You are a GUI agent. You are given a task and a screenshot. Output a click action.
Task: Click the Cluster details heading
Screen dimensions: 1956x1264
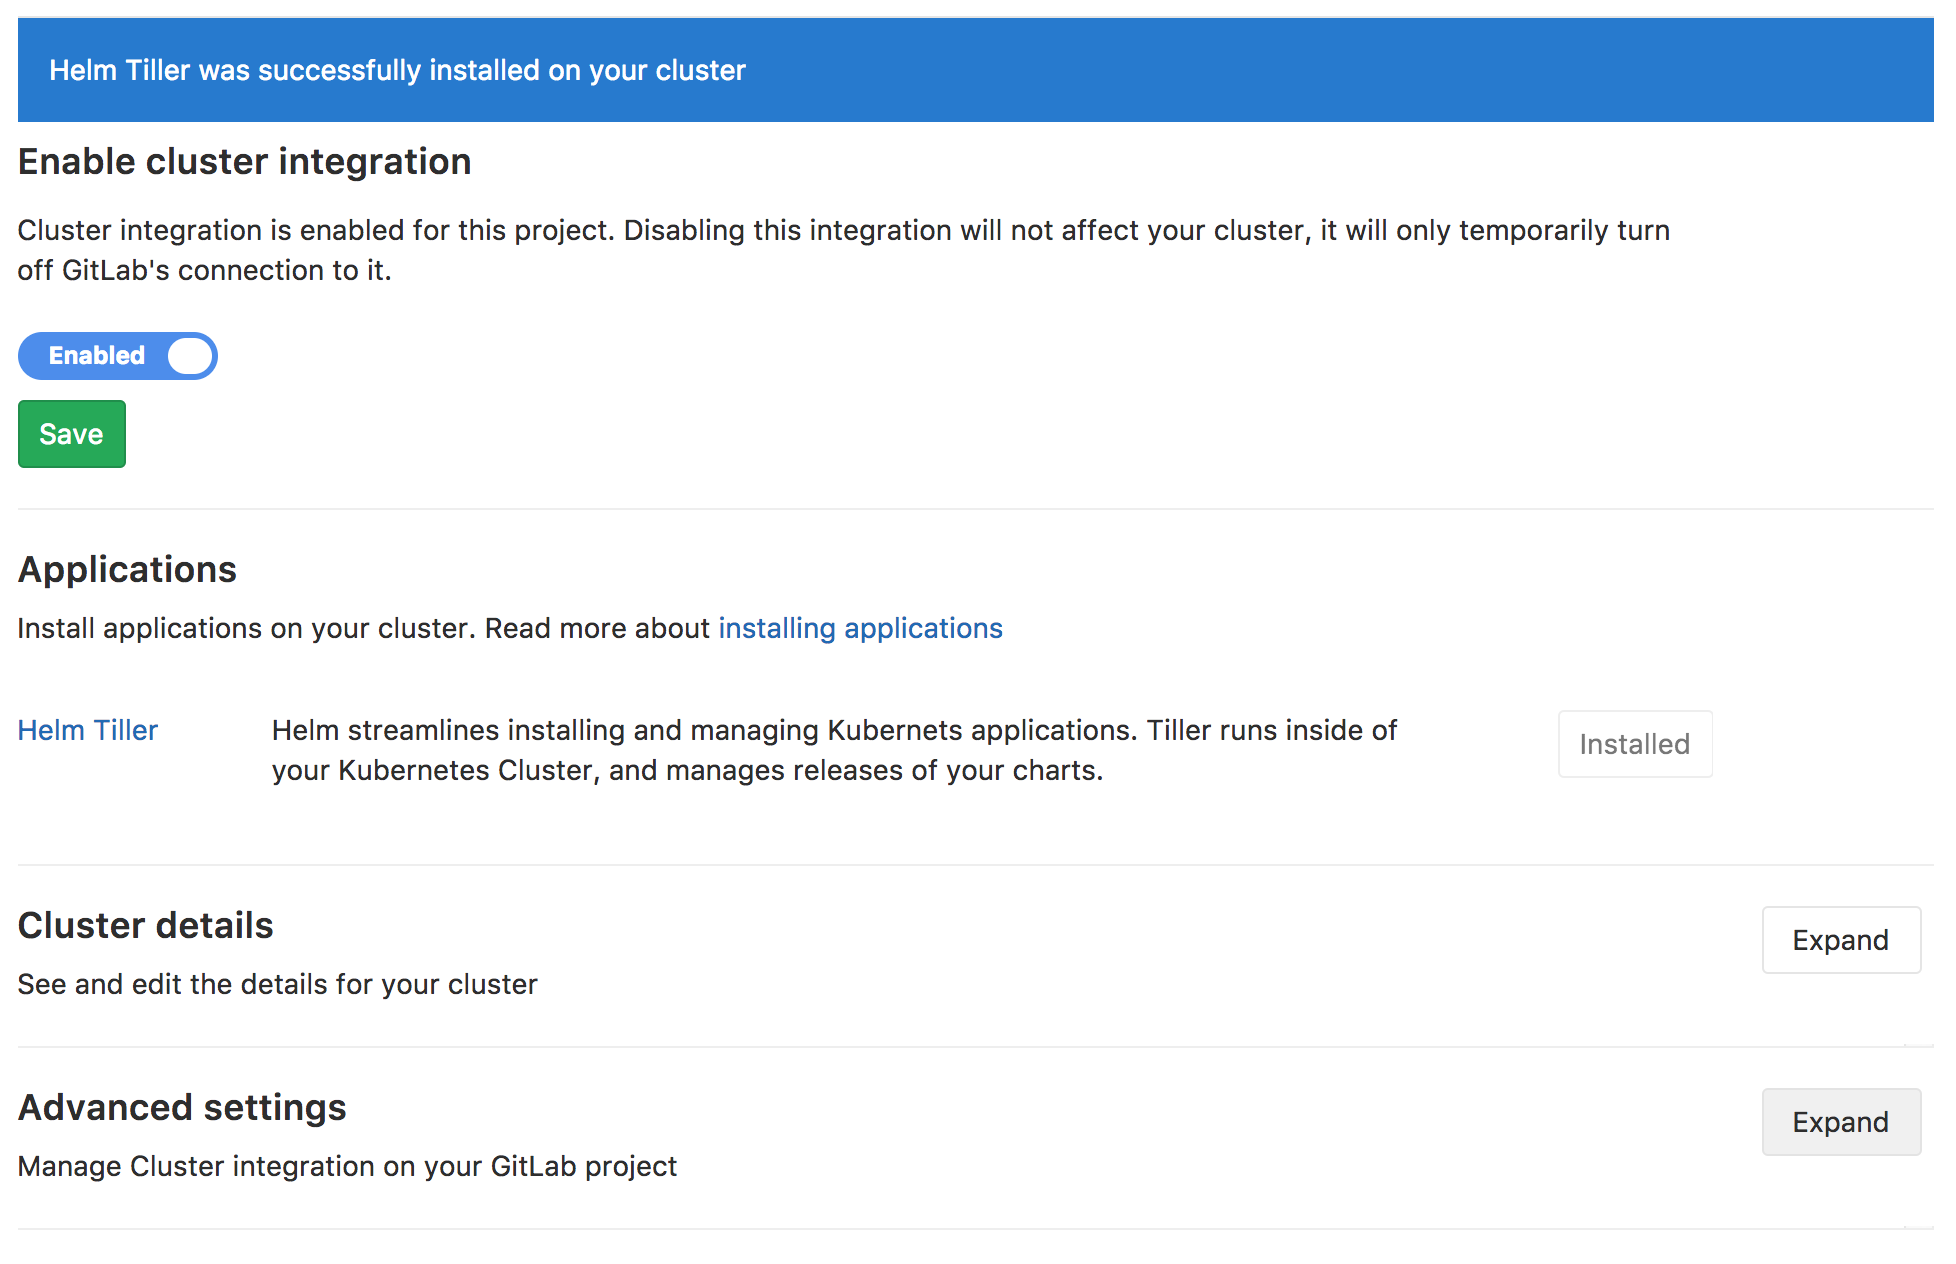tap(145, 925)
